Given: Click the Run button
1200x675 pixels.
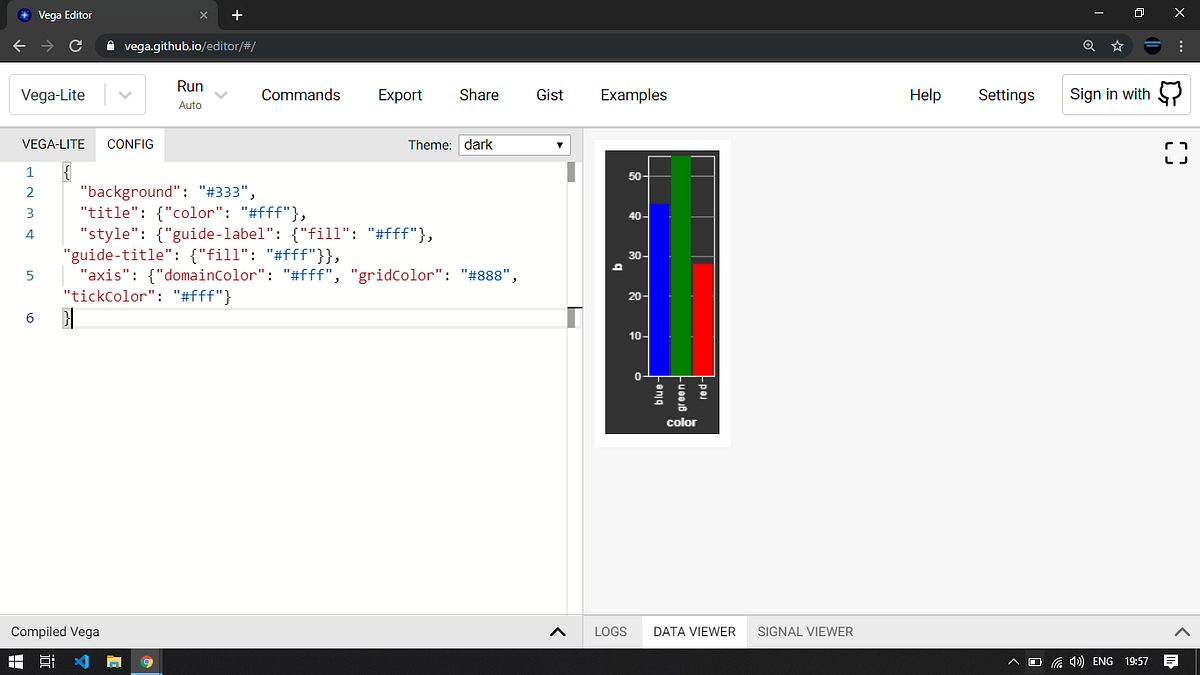Looking at the screenshot, I should coord(189,87).
